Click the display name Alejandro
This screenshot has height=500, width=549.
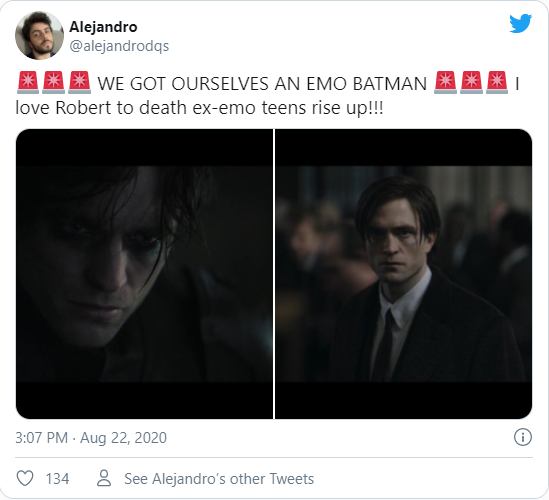[x=103, y=27]
